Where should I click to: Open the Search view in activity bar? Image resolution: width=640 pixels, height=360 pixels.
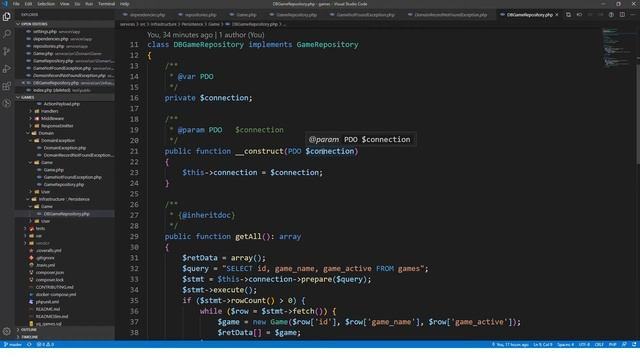7,34
